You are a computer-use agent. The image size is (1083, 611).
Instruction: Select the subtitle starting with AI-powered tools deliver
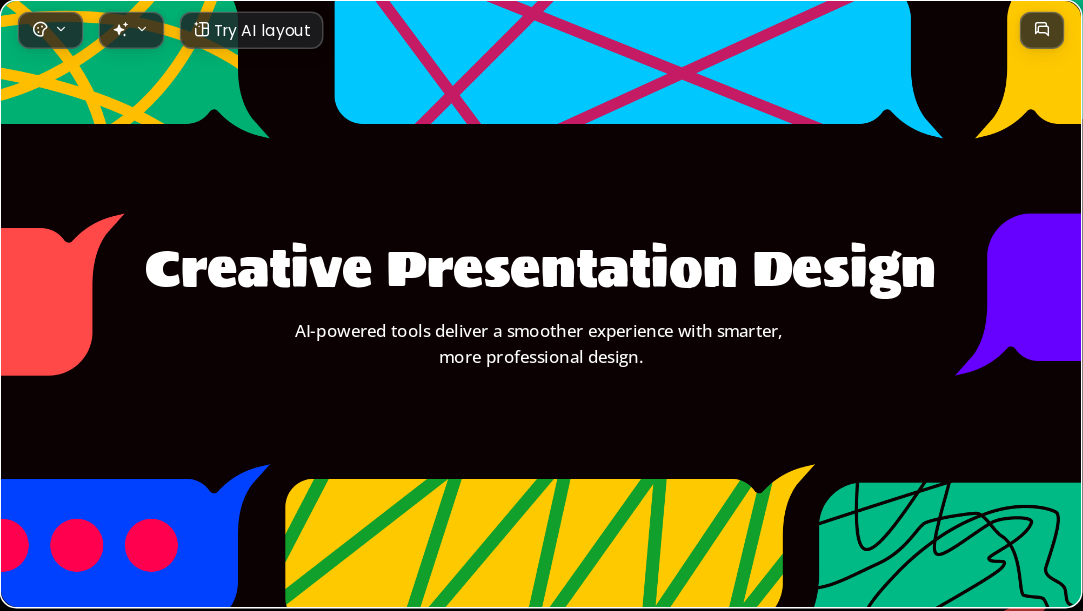[x=539, y=344]
